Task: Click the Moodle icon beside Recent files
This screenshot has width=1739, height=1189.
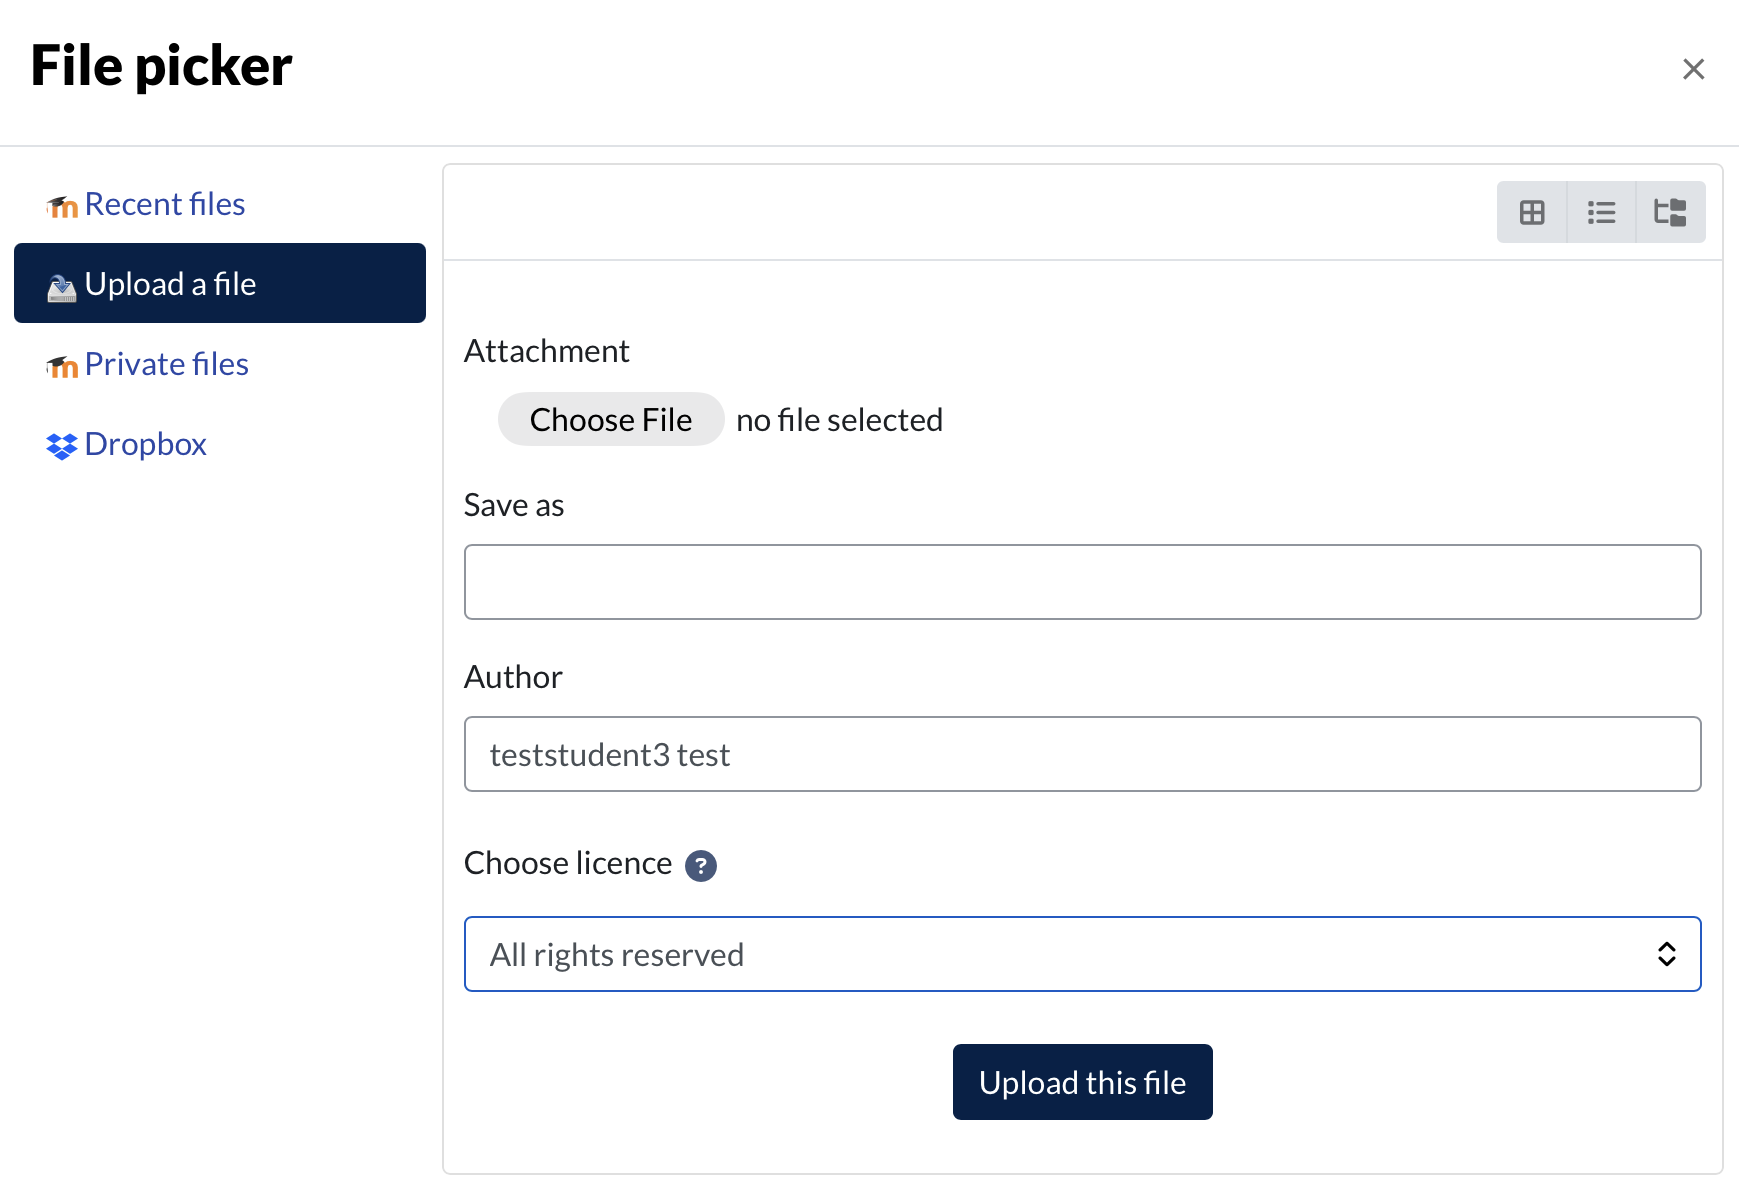Action: pos(62,206)
